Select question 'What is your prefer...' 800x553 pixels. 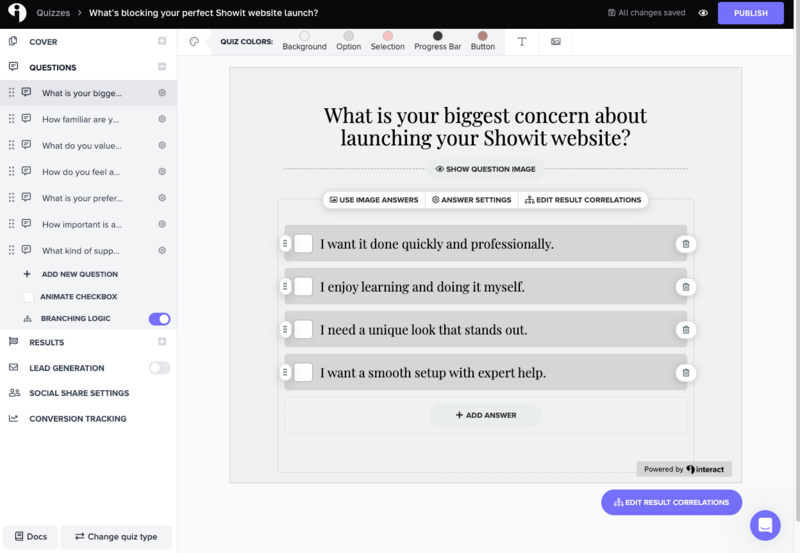coord(83,198)
